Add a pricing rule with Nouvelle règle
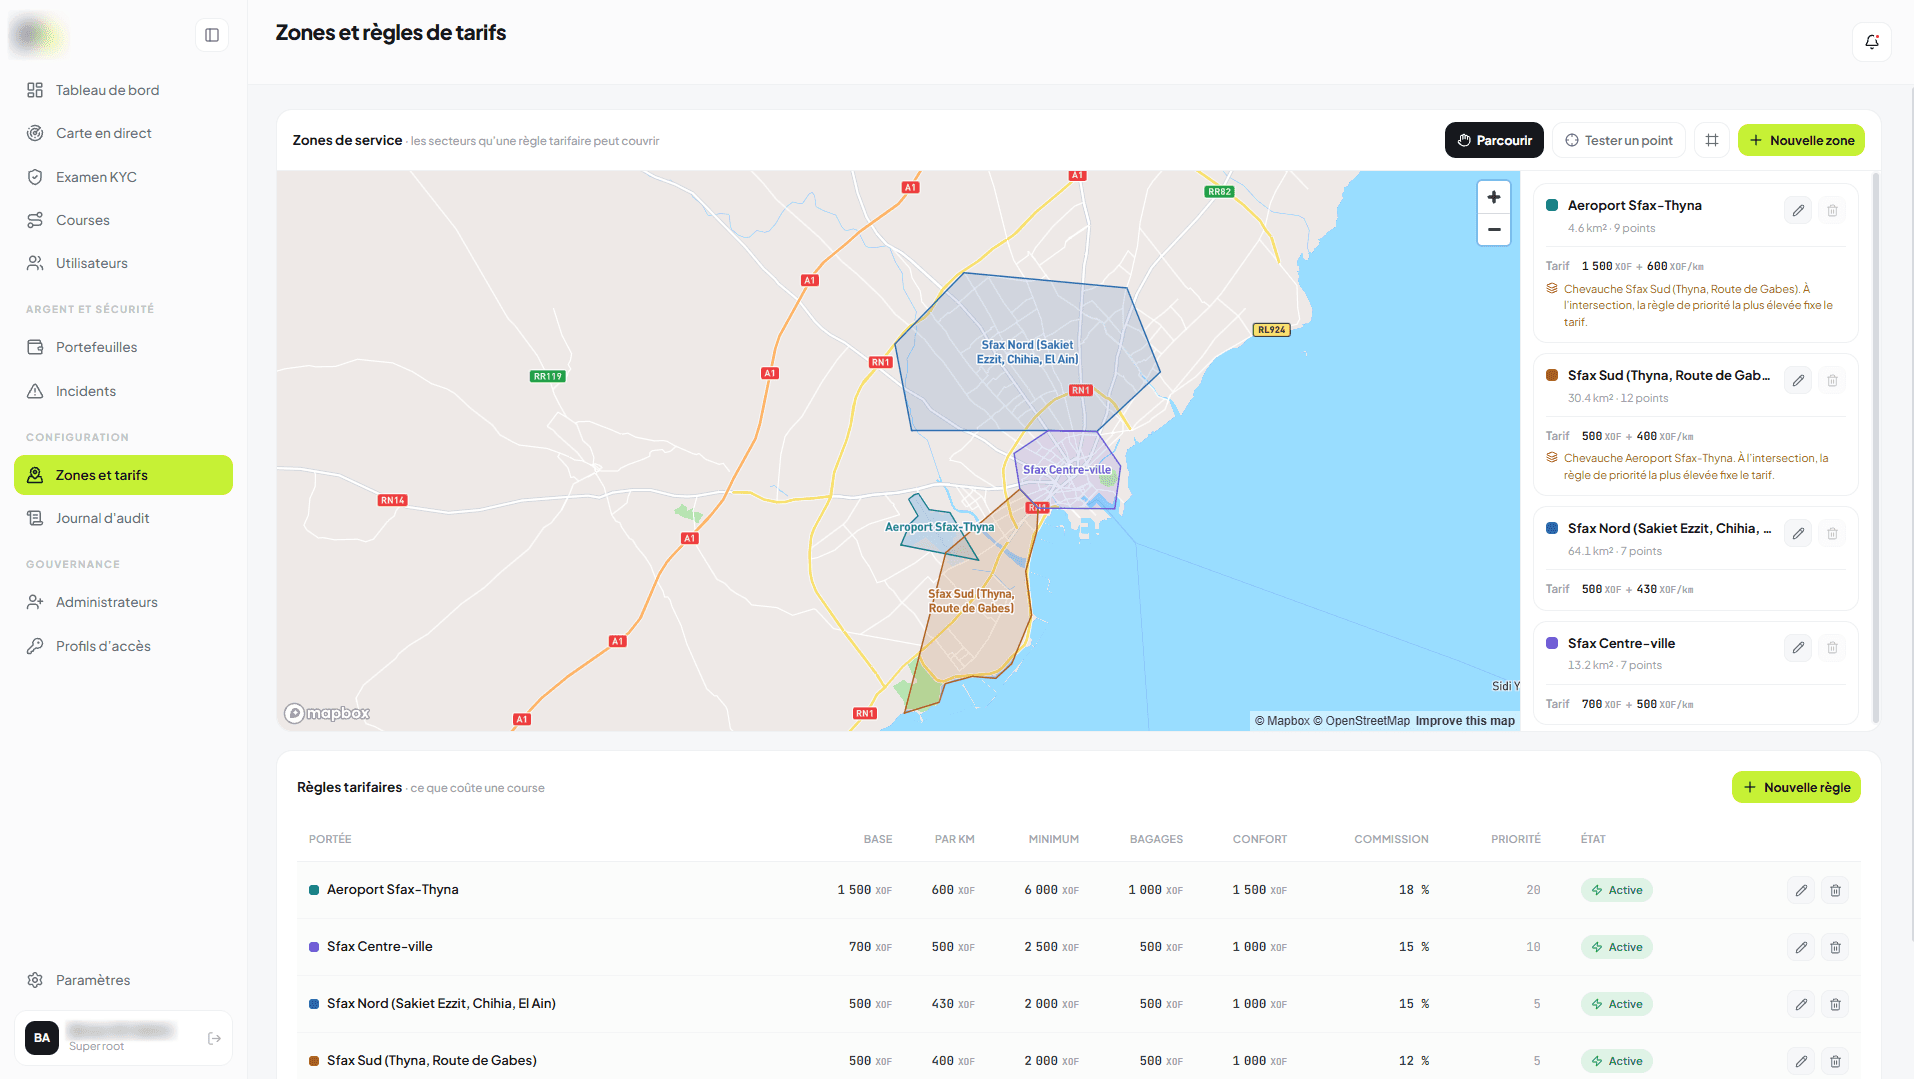 click(x=1796, y=787)
